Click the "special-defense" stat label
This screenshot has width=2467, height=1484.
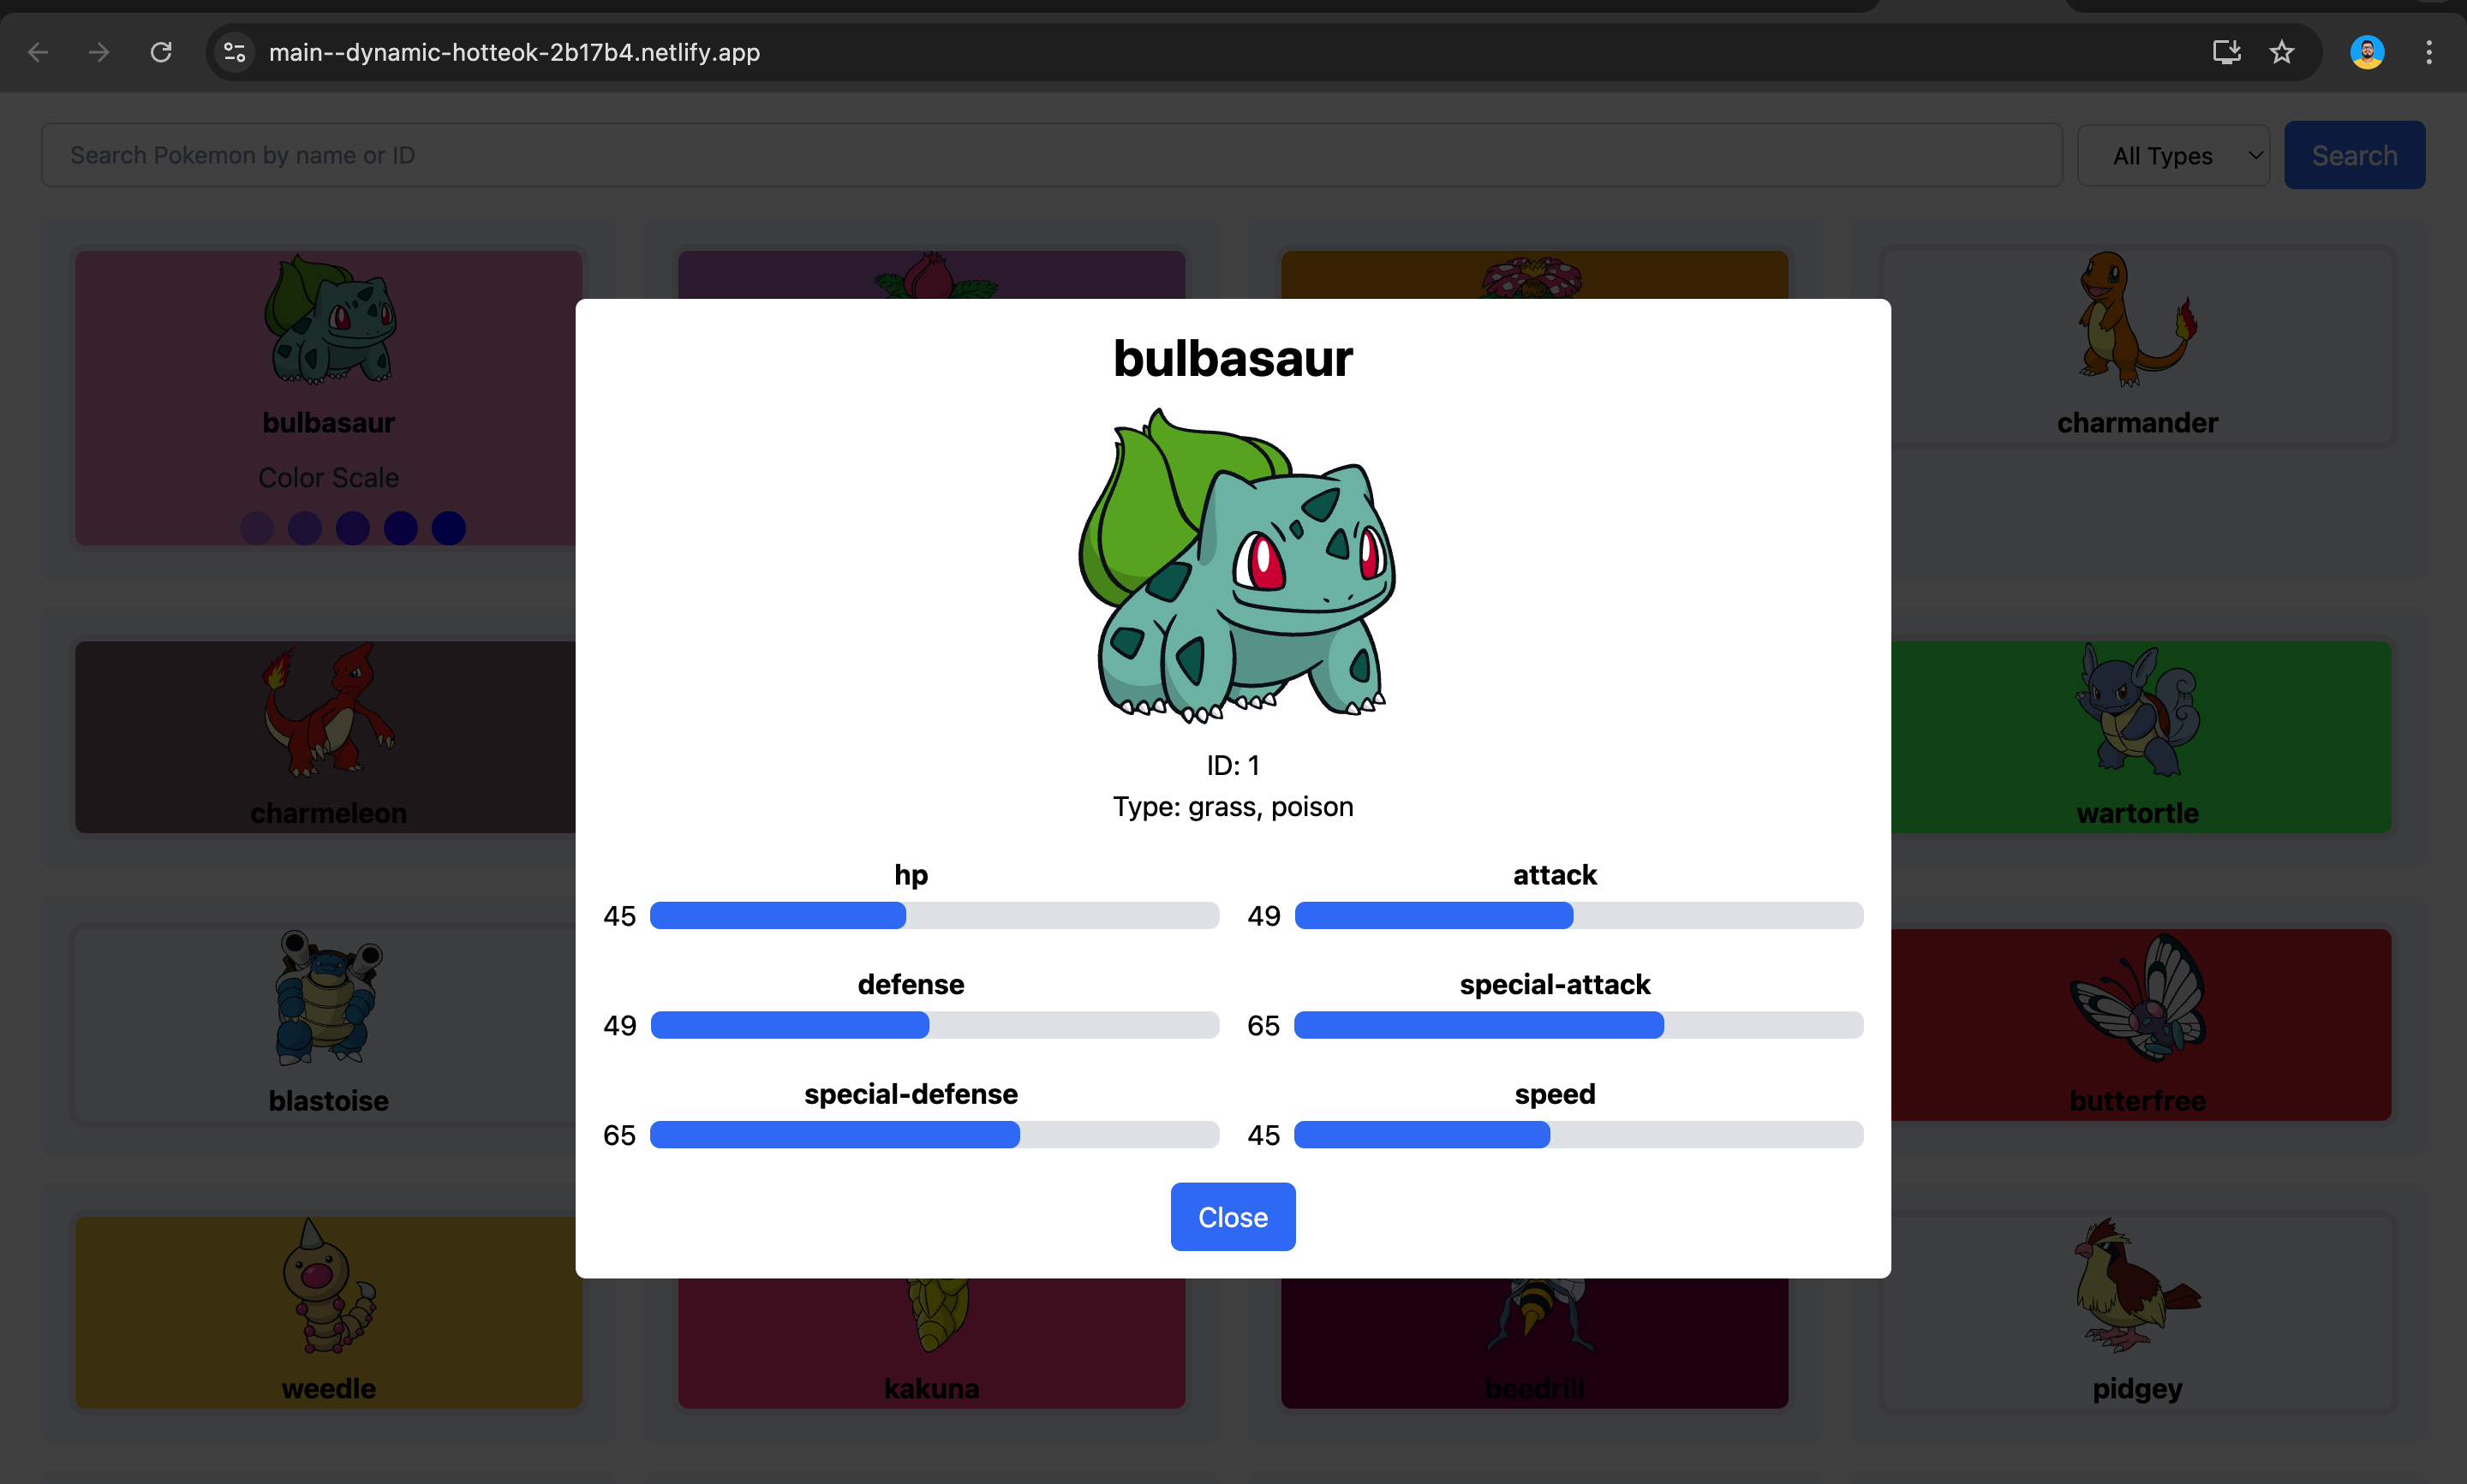[x=911, y=1094]
